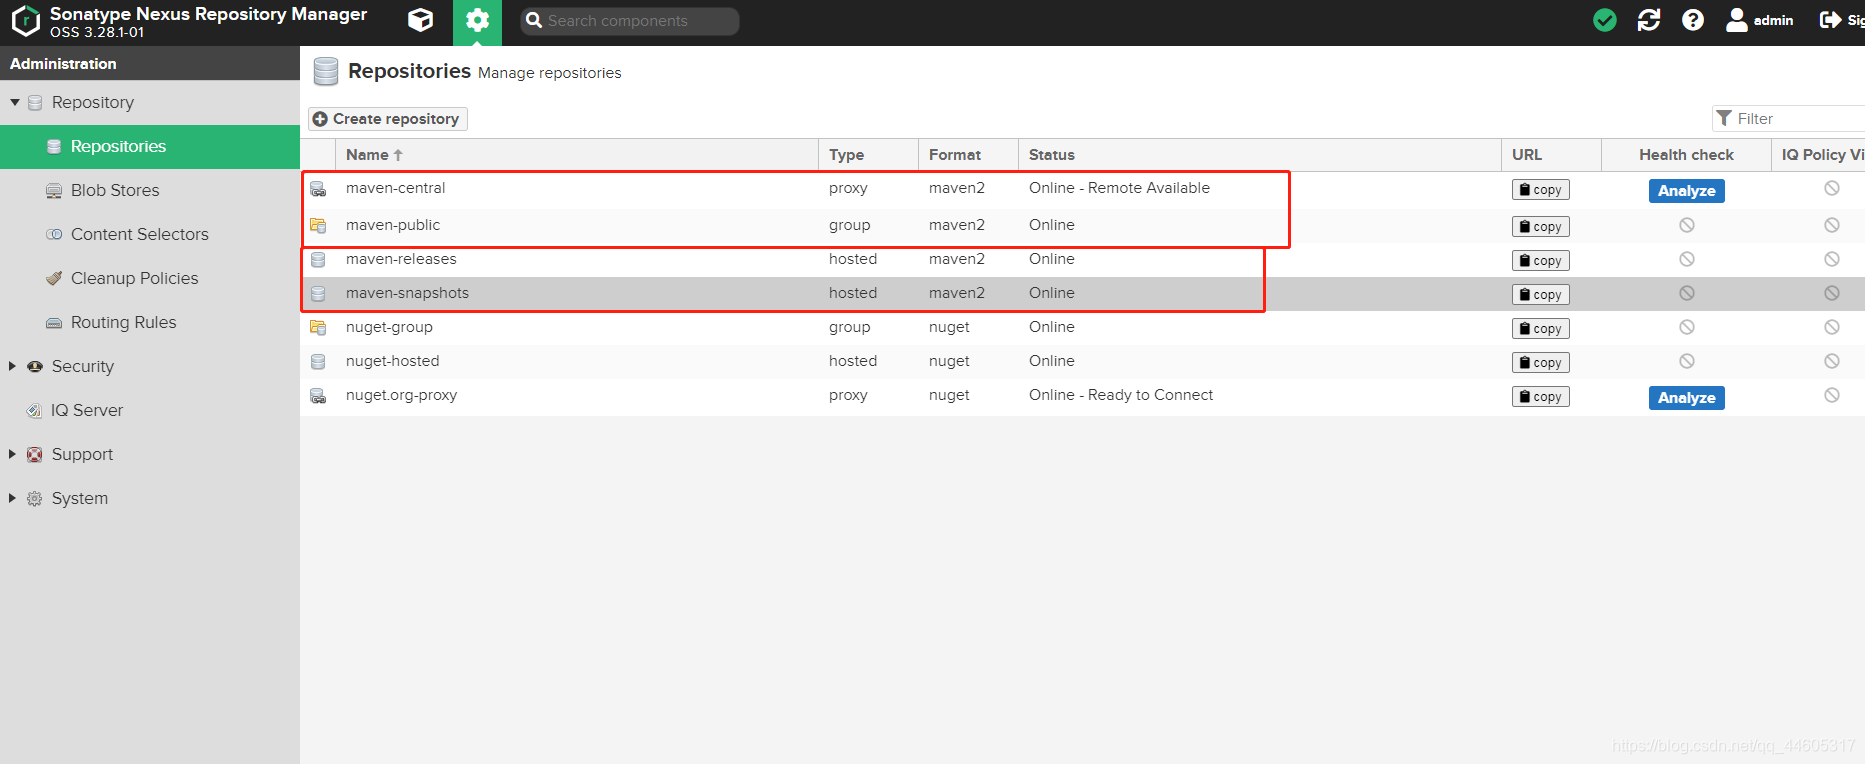
Task: Click the IQ Server icon
Action: tap(35, 410)
